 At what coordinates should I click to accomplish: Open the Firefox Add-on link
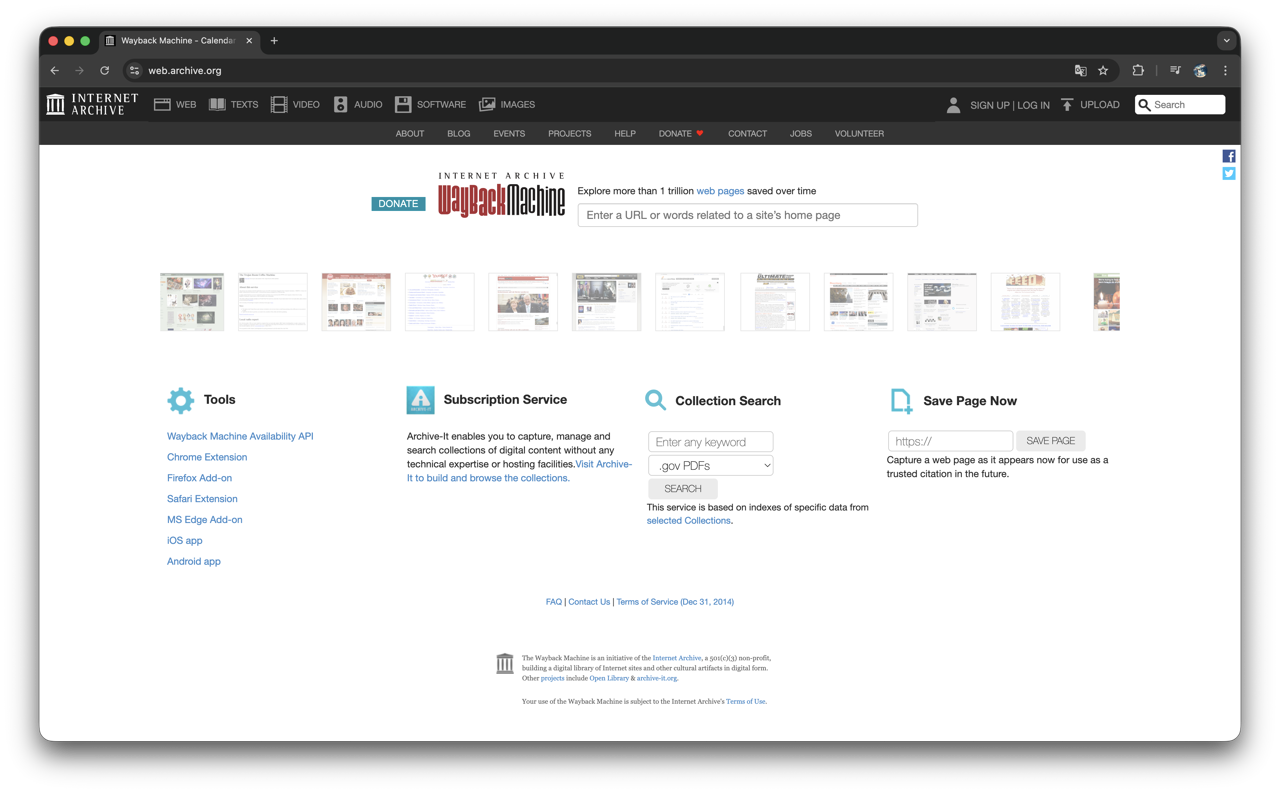pos(199,478)
